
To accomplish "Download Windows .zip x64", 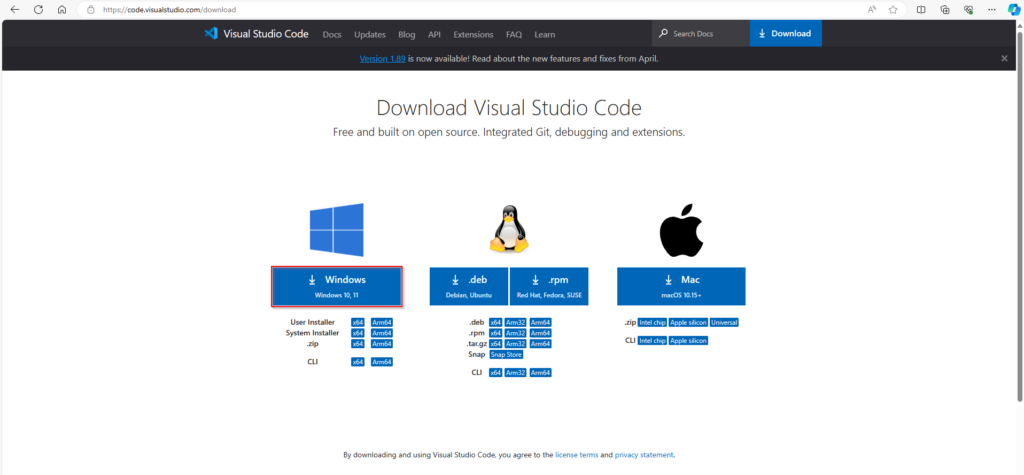I will (357, 344).
